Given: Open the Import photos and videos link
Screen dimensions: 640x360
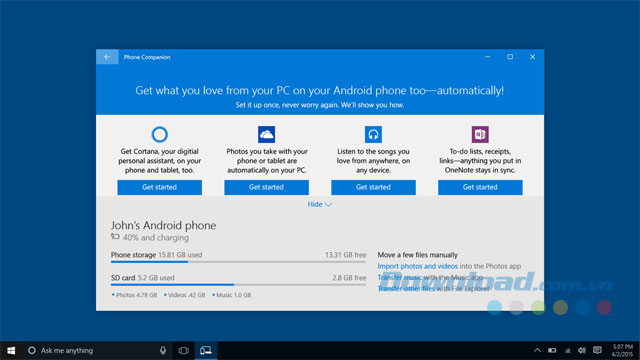Looking at the screenshot, I should click(x=418, y=266).
